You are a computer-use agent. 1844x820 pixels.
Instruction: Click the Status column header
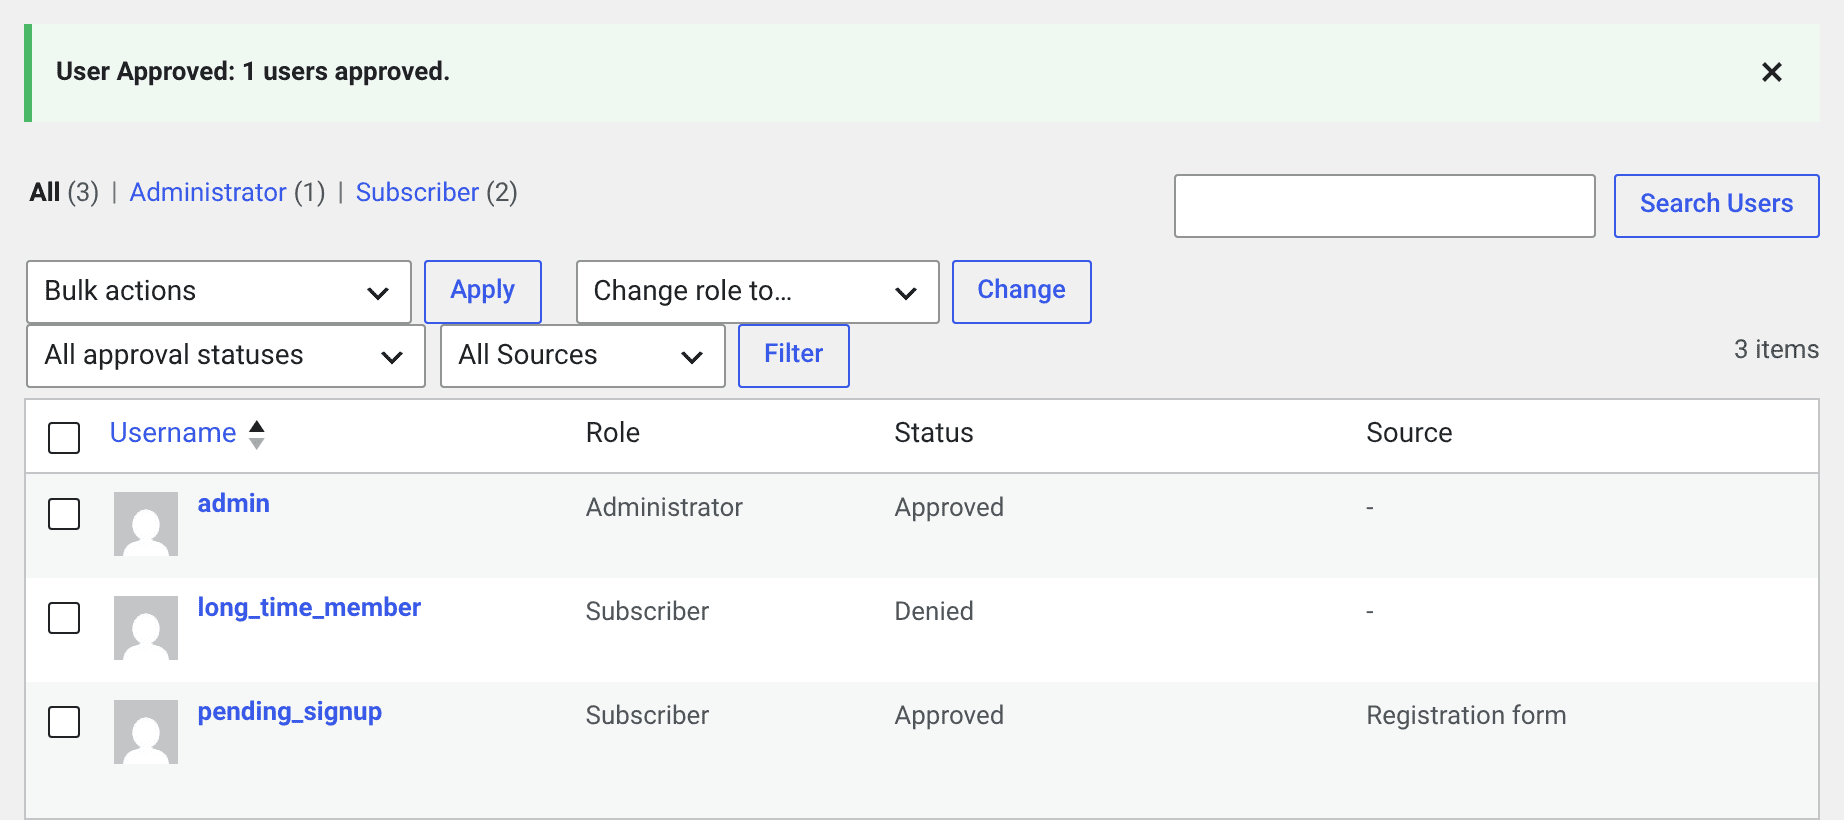click(934, 433)
